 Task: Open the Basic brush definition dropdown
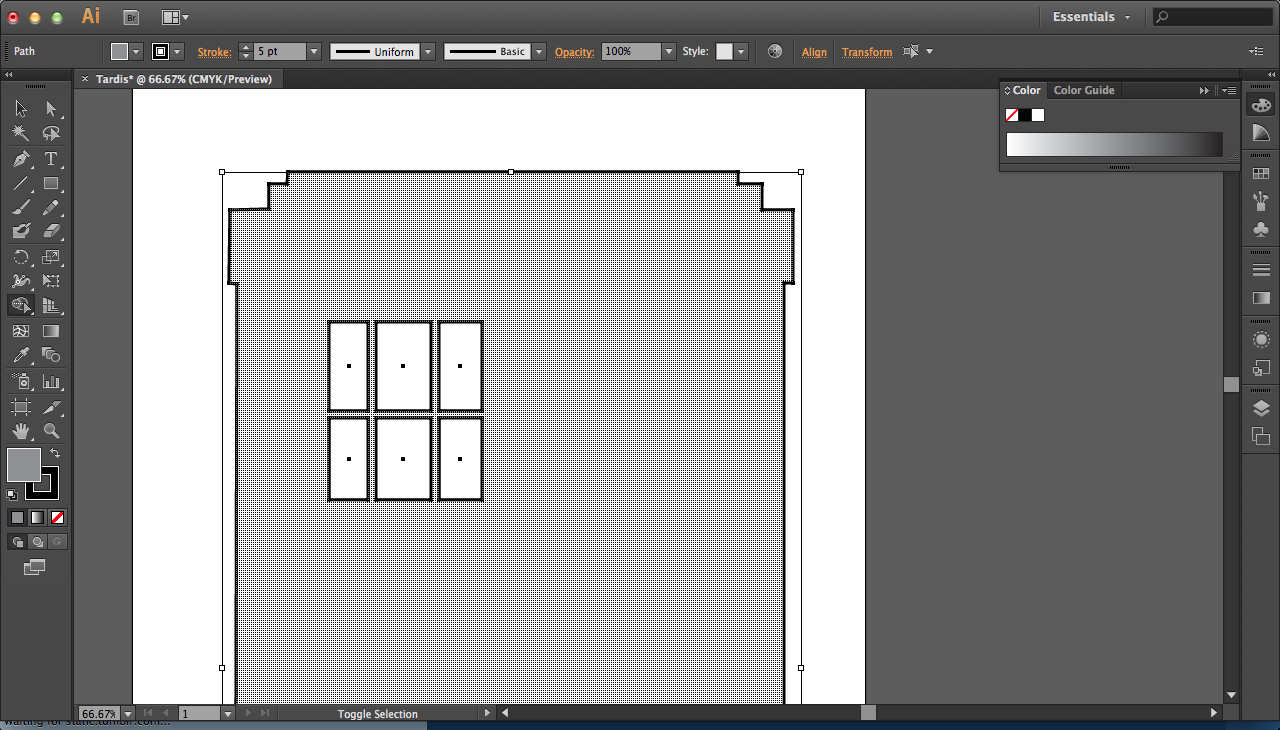click(539, 51)
